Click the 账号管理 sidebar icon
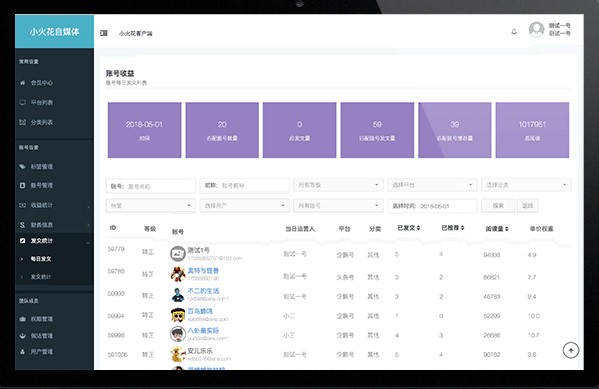599x389 pixels. tap(23, 185)
